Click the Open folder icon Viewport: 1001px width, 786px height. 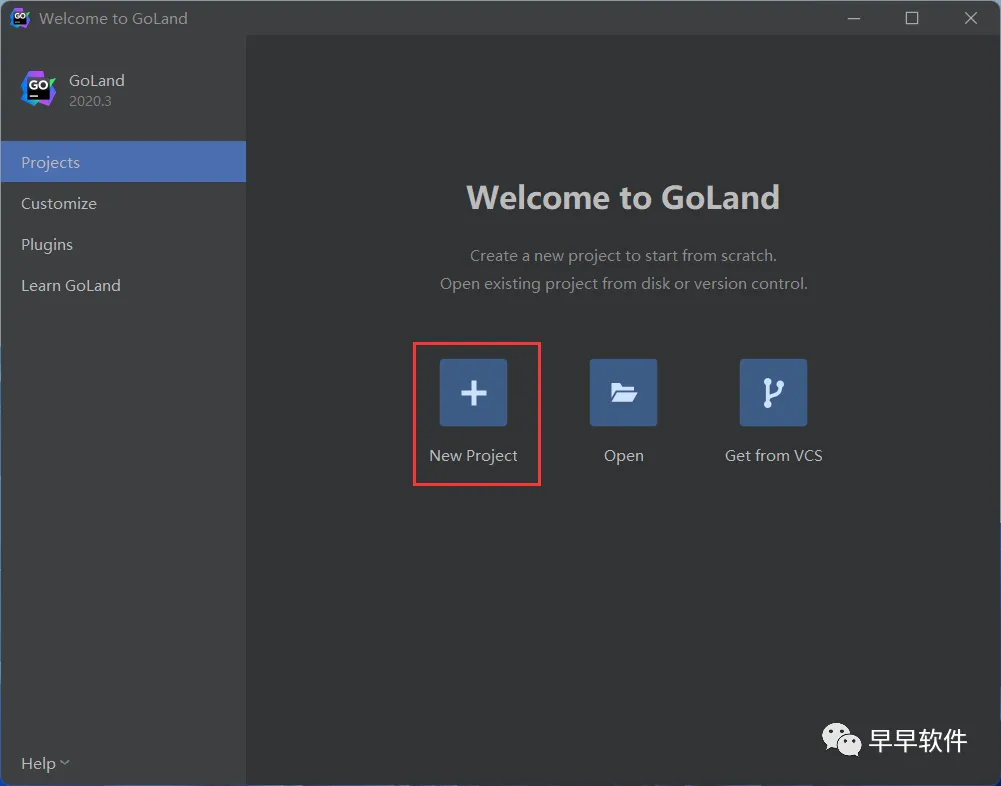(623, 392)
